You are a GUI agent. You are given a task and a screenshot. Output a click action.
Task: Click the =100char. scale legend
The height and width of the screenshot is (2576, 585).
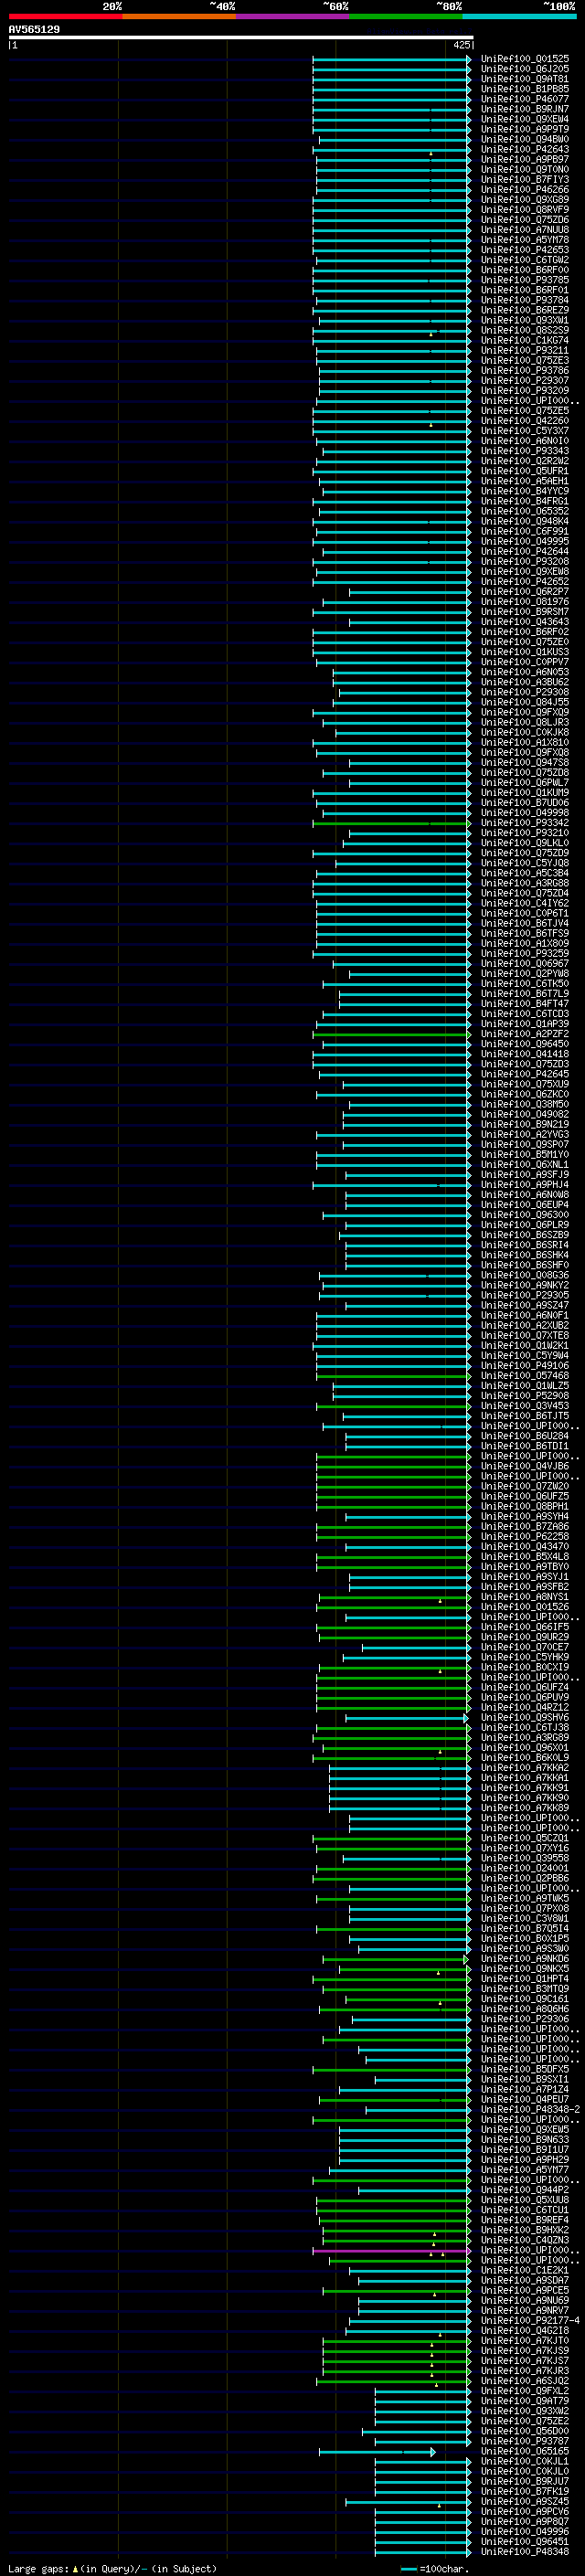point(433,2569)
